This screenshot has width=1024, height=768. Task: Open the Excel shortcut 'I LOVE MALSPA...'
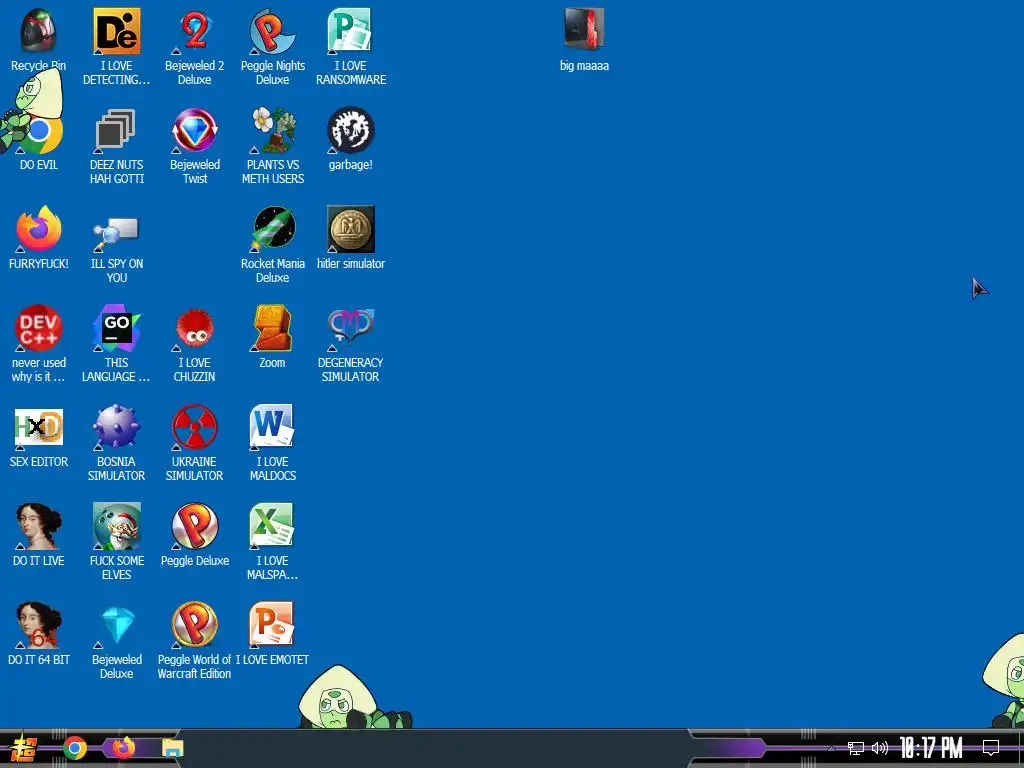[272, 526]
